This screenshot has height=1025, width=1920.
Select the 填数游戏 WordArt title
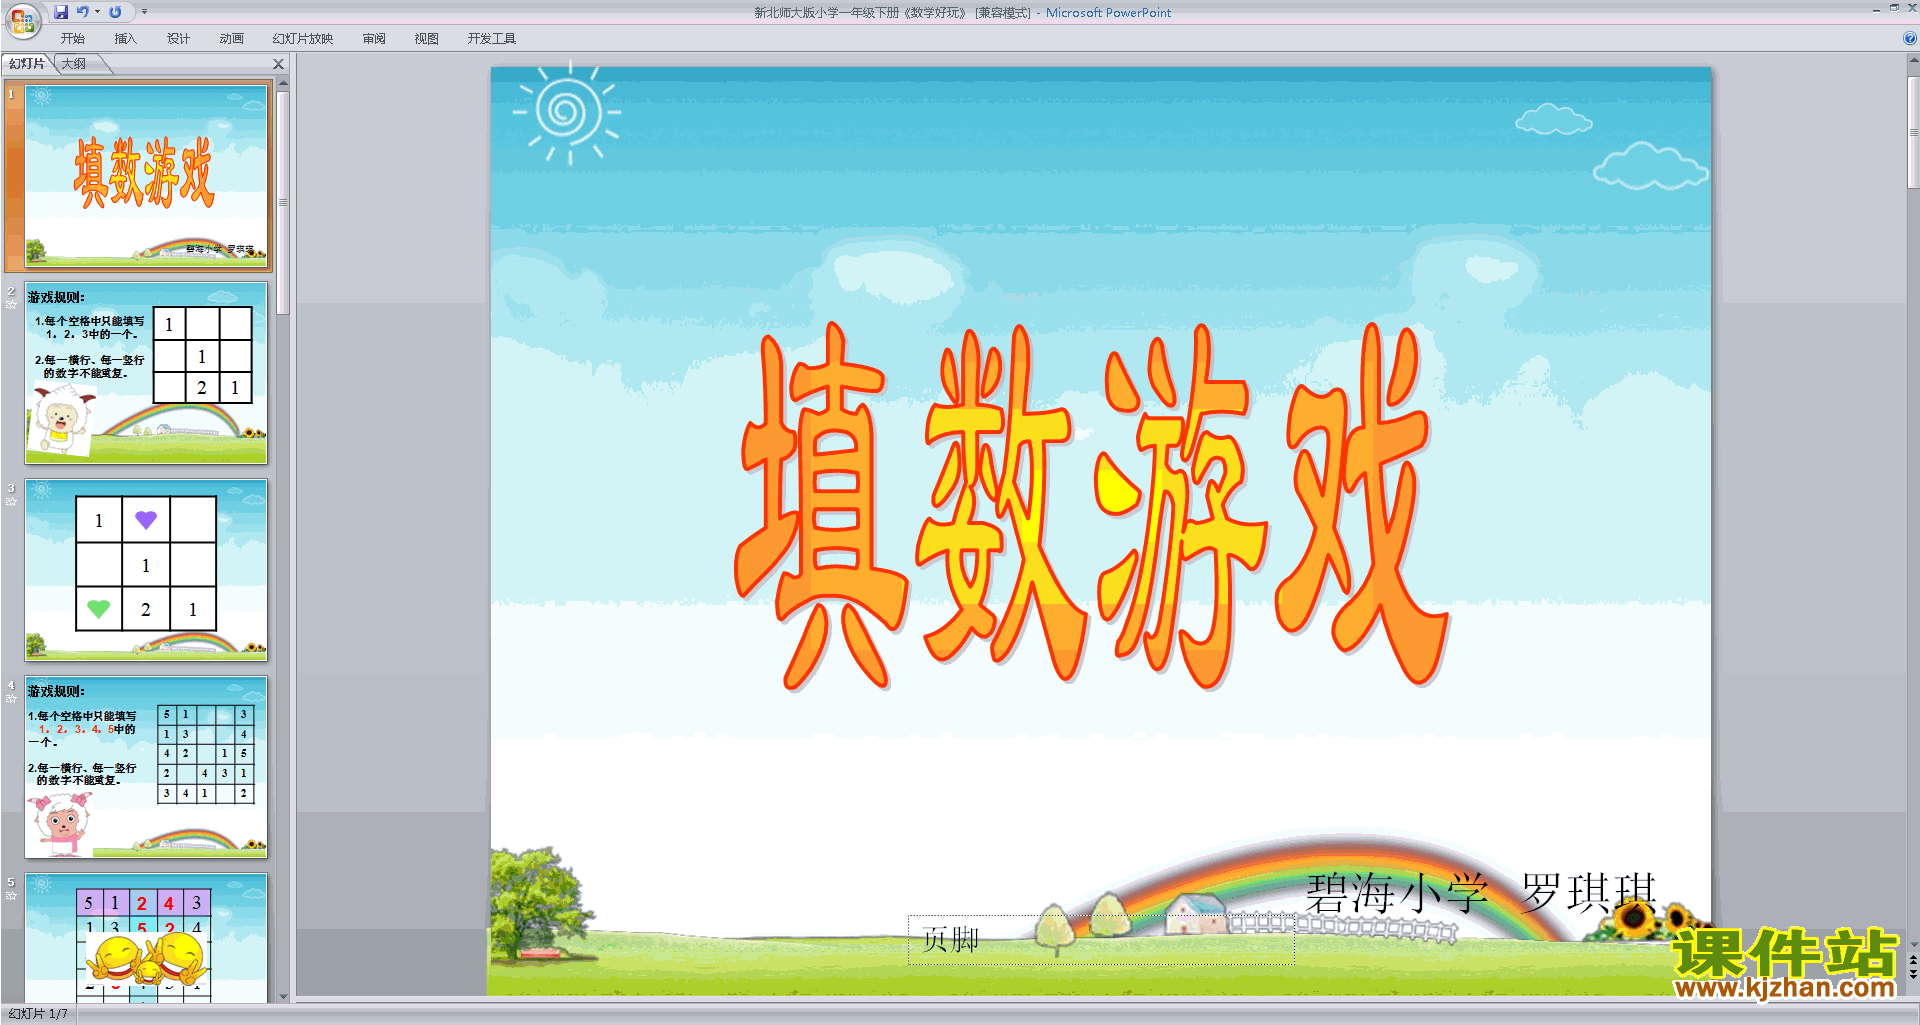1092,507
